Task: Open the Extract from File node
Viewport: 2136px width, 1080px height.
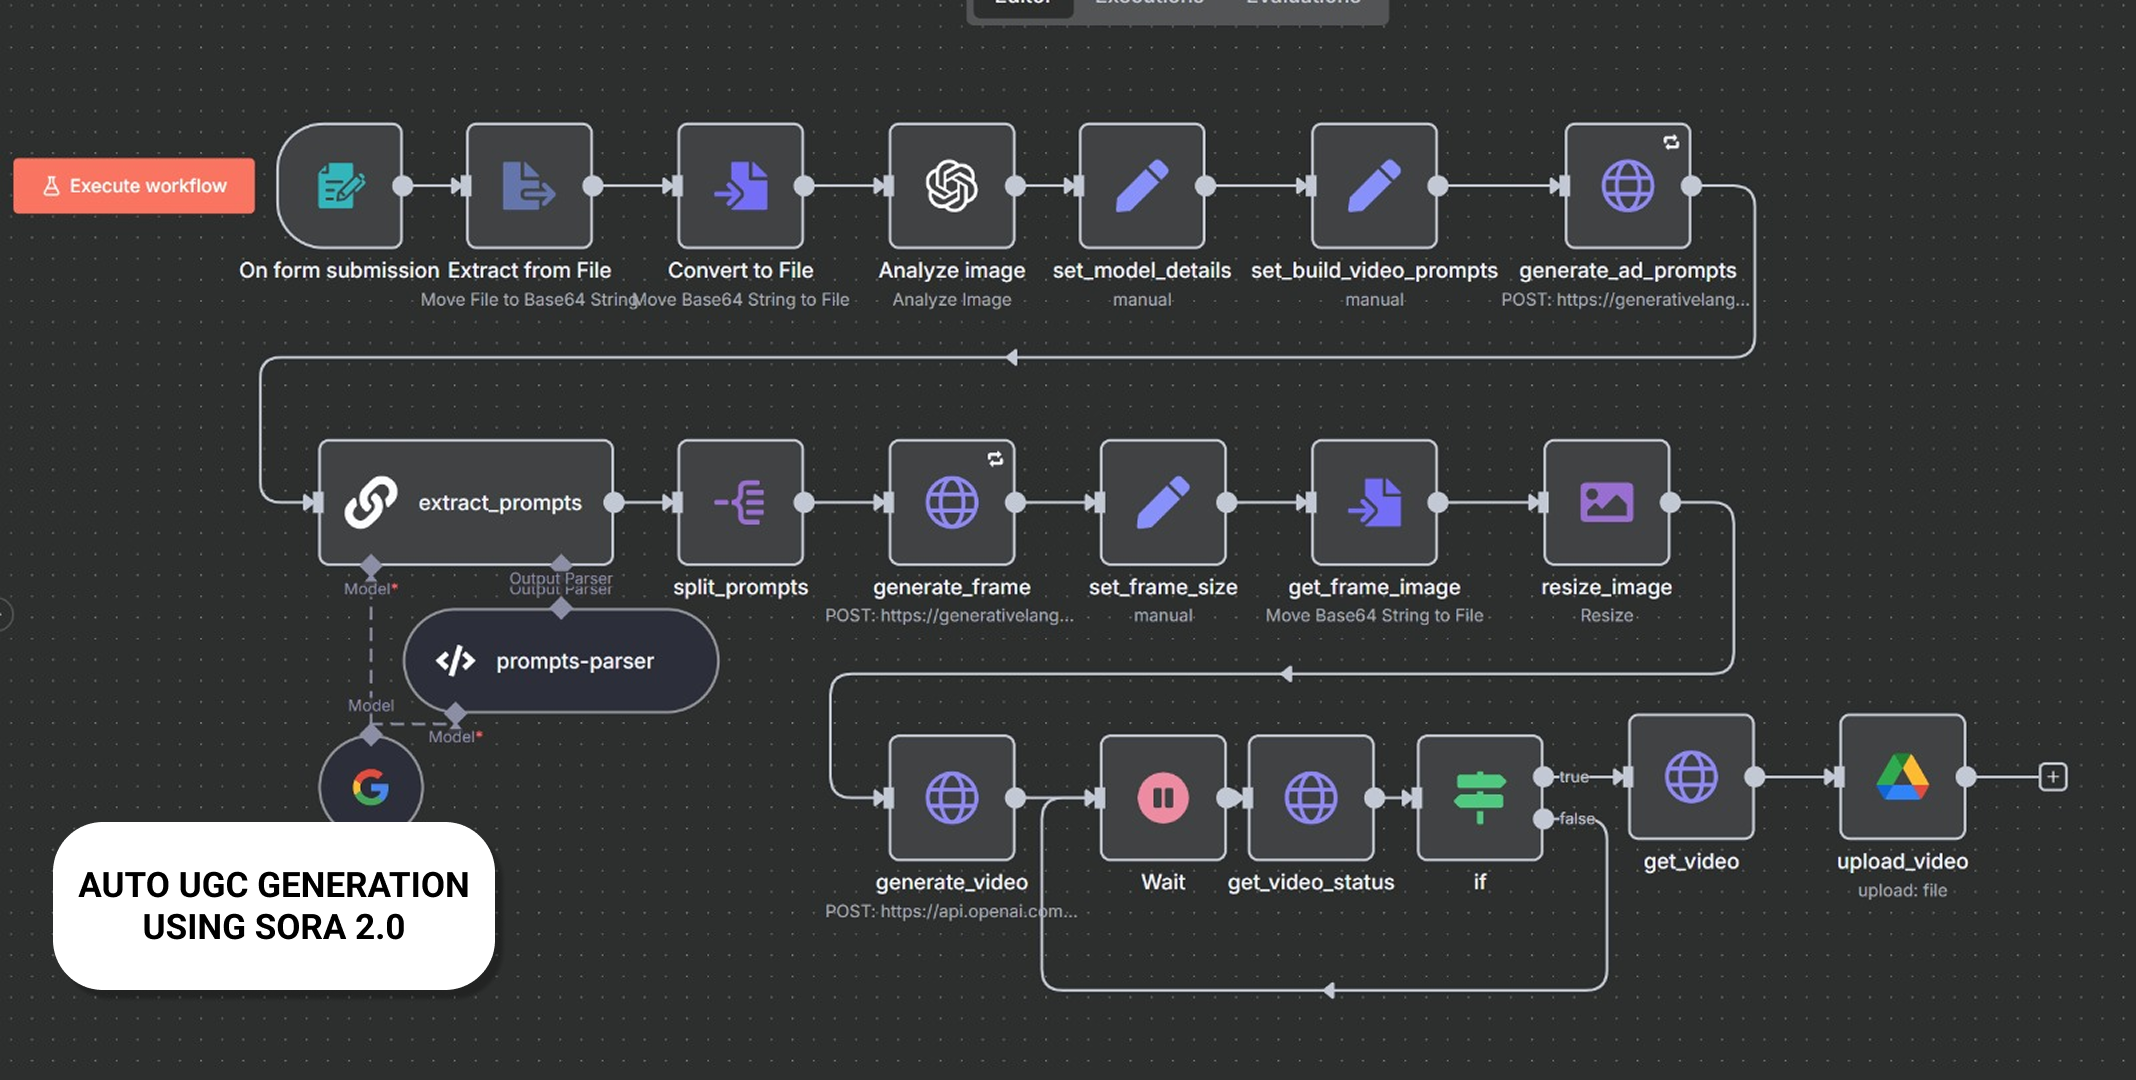Action: [529, 186]
